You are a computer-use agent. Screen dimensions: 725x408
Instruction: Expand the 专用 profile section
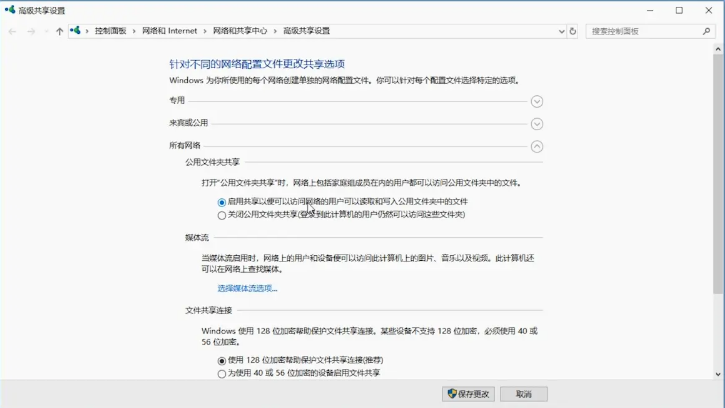click(x=537, y=101)
